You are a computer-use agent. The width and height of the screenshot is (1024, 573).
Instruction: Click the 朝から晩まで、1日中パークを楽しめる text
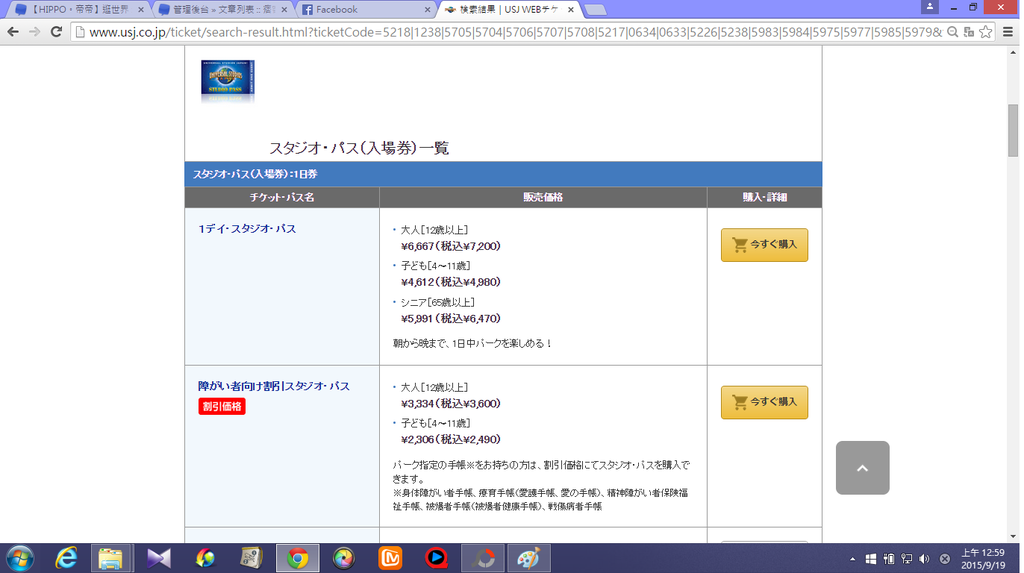472,344
